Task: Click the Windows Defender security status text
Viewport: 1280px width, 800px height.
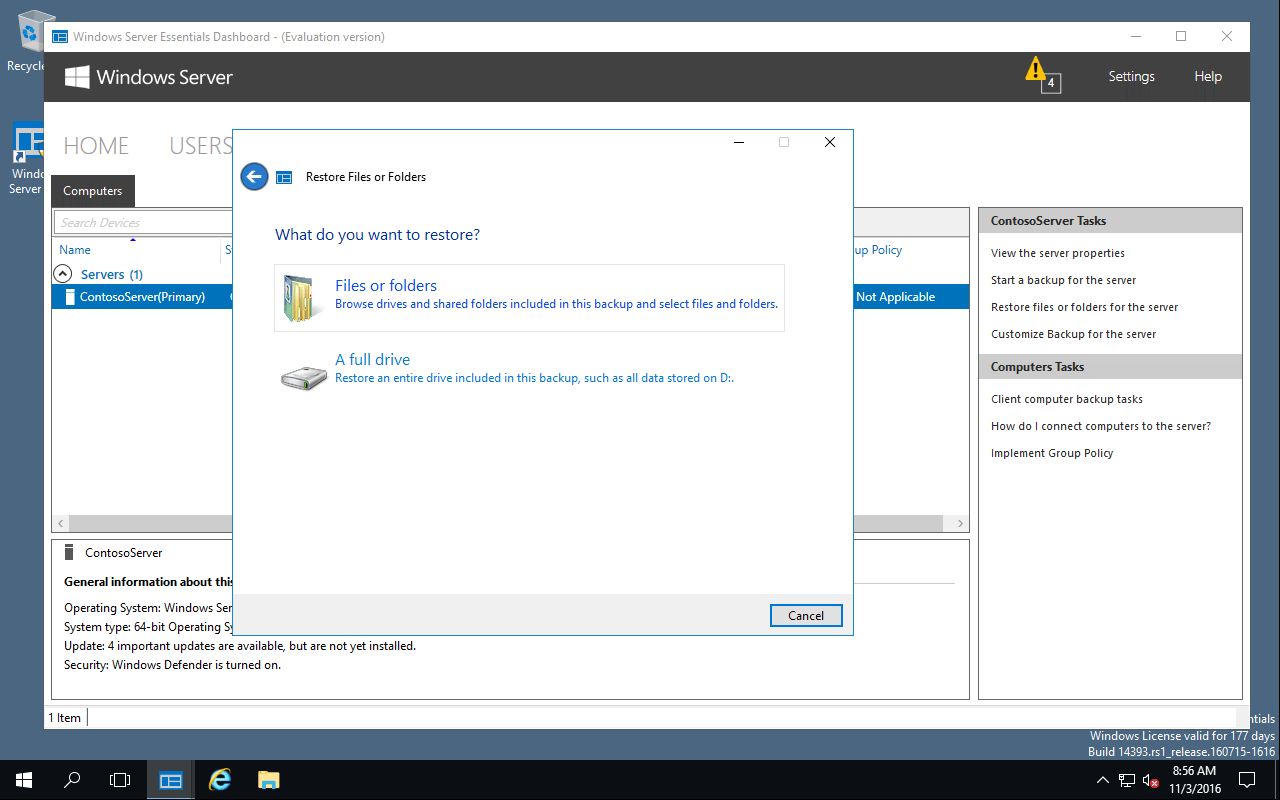Action: pos(172,665)
